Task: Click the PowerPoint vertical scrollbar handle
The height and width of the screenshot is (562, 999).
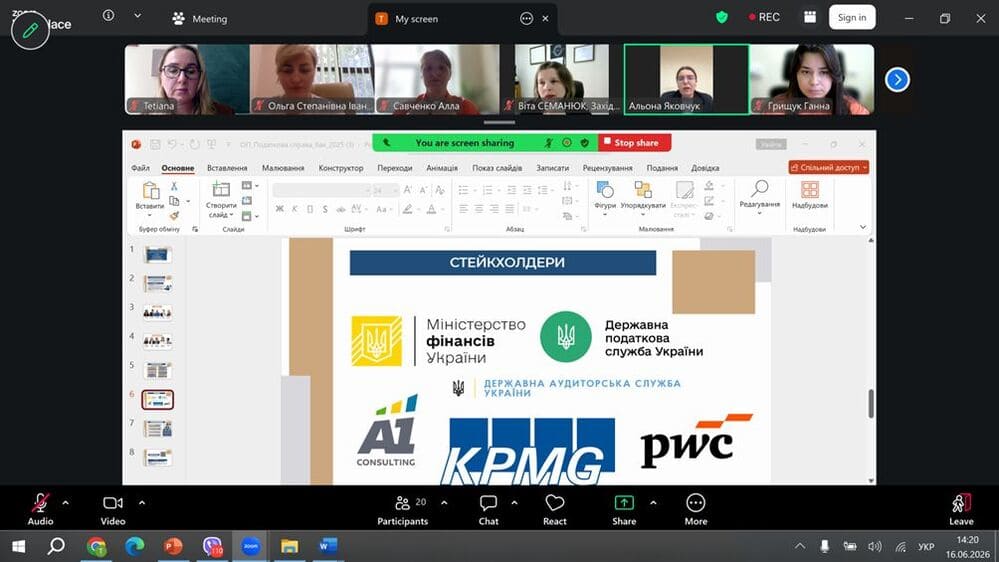Action: tap(871, 403)
